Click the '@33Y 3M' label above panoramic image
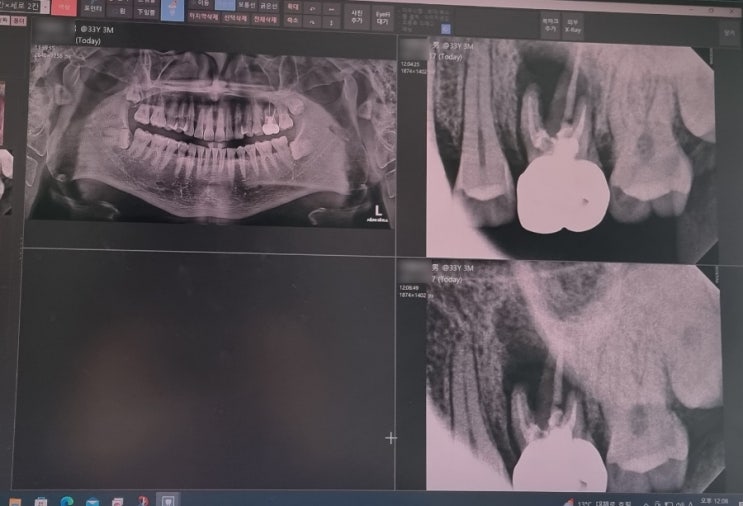The width and height of the screenshot is (743, 506). point(97,29)
